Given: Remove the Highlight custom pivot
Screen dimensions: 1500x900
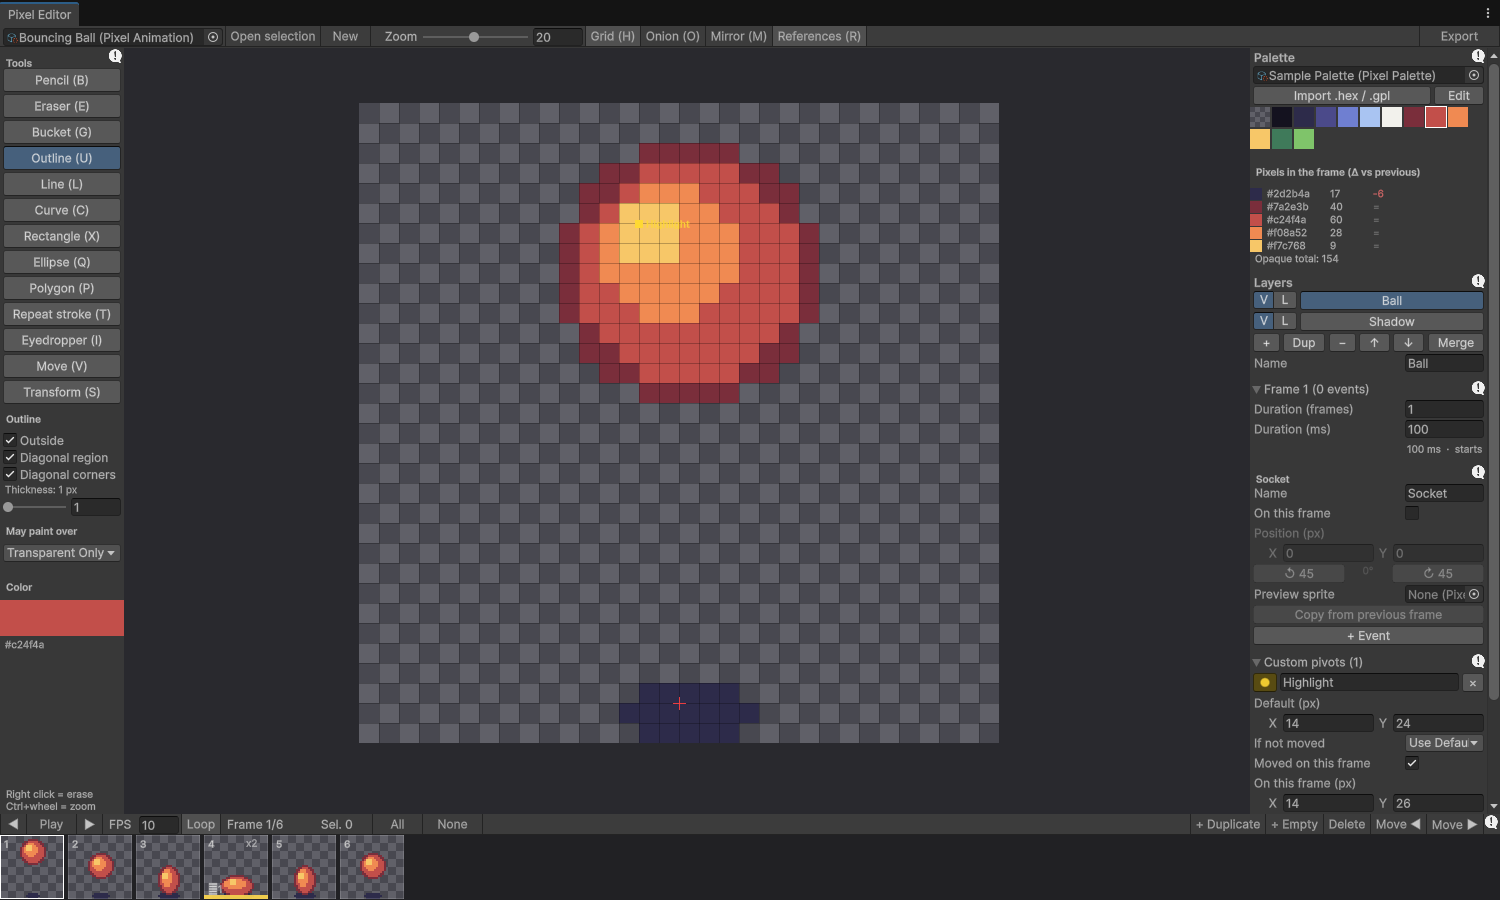Looking at the screenshot, I should (x=1473, y=683).
